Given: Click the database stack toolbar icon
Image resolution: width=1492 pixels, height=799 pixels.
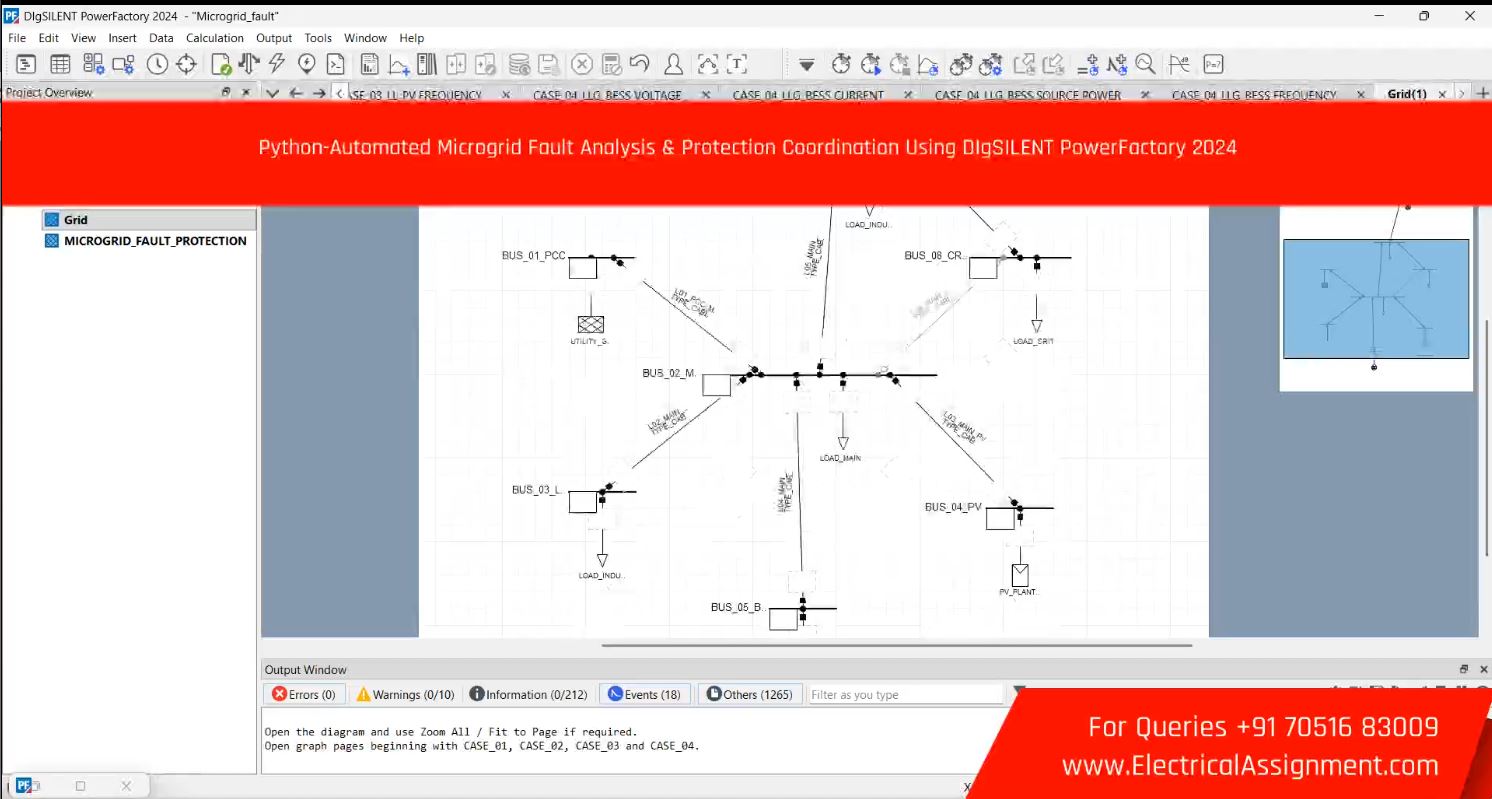Looking at the screenshot, I should tap(519, 64).
